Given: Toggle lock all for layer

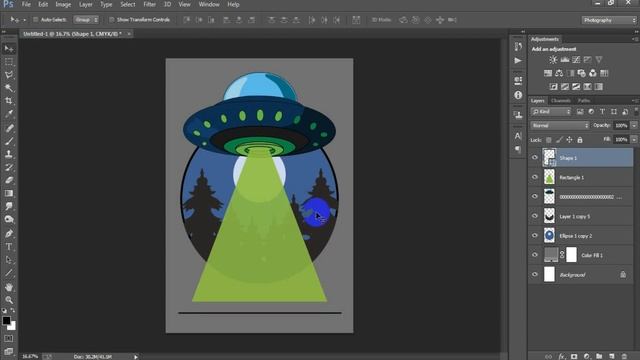Looking at the screenshot, I should (x=580, y=140).
